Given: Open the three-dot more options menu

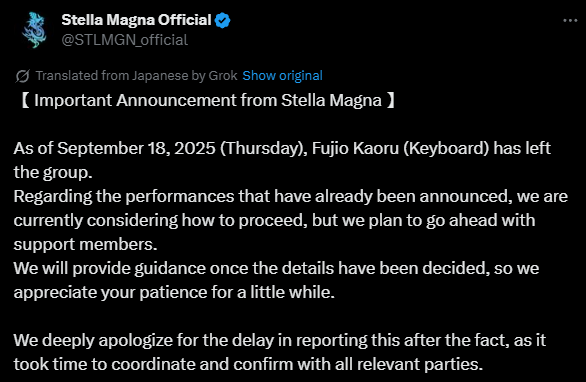Looking at the screenshot, I should 570,21.
